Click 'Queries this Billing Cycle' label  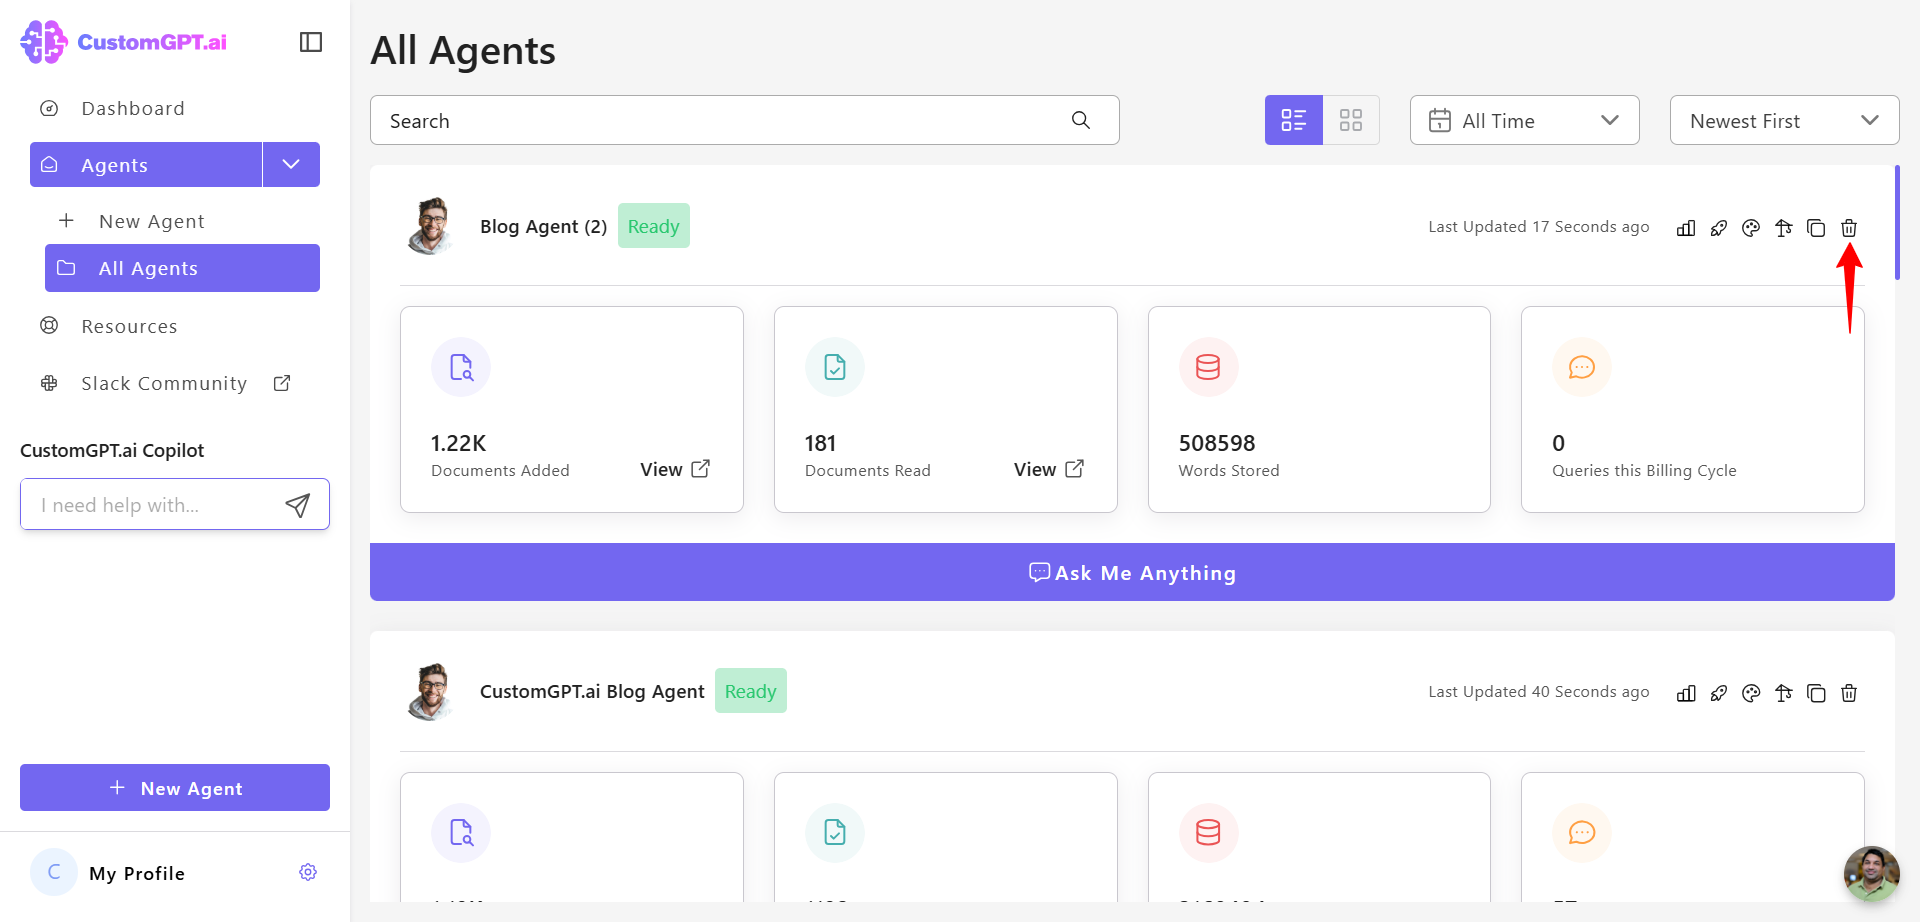click(1644, 471)
